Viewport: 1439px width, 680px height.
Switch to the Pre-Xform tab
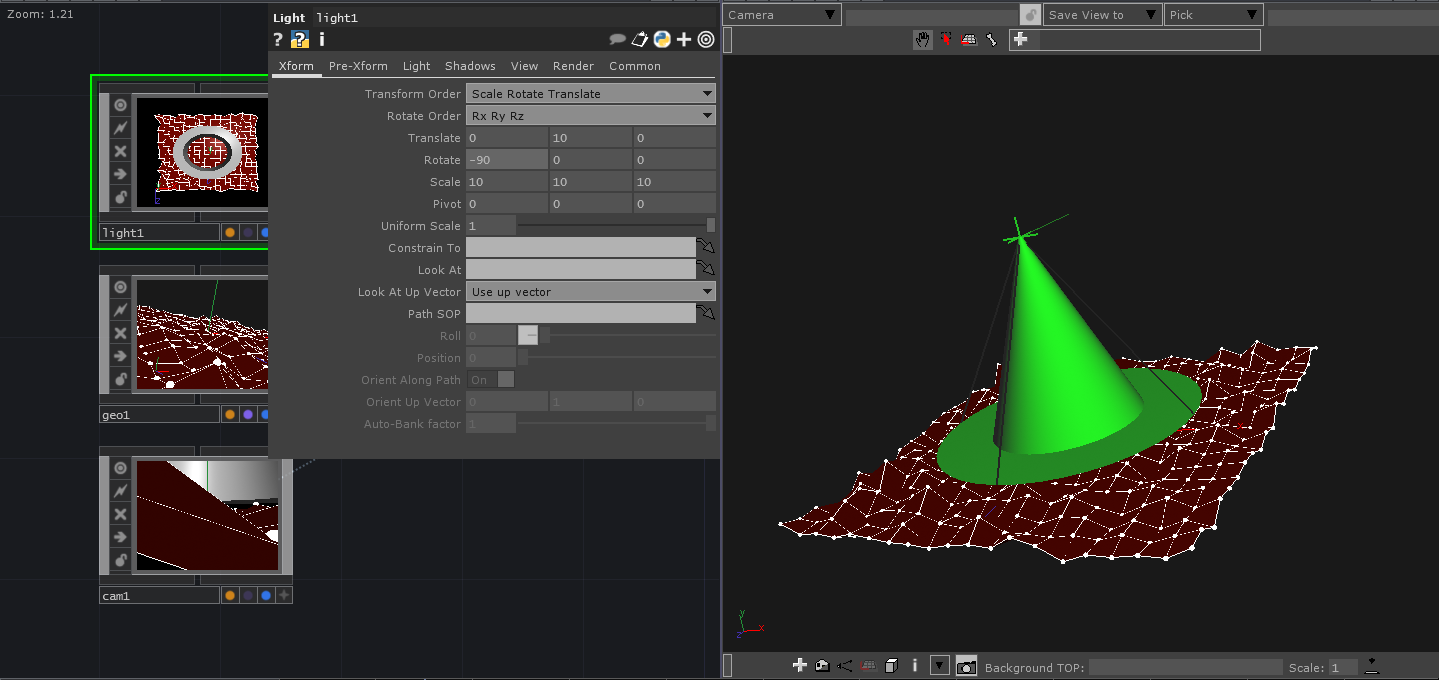pos(358,66)
